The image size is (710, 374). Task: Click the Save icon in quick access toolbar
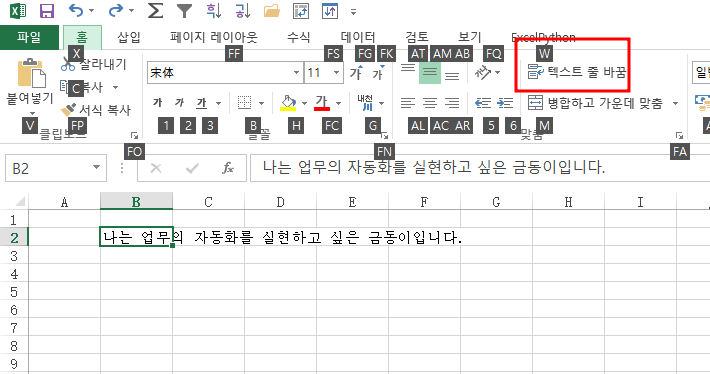point(47,11)
